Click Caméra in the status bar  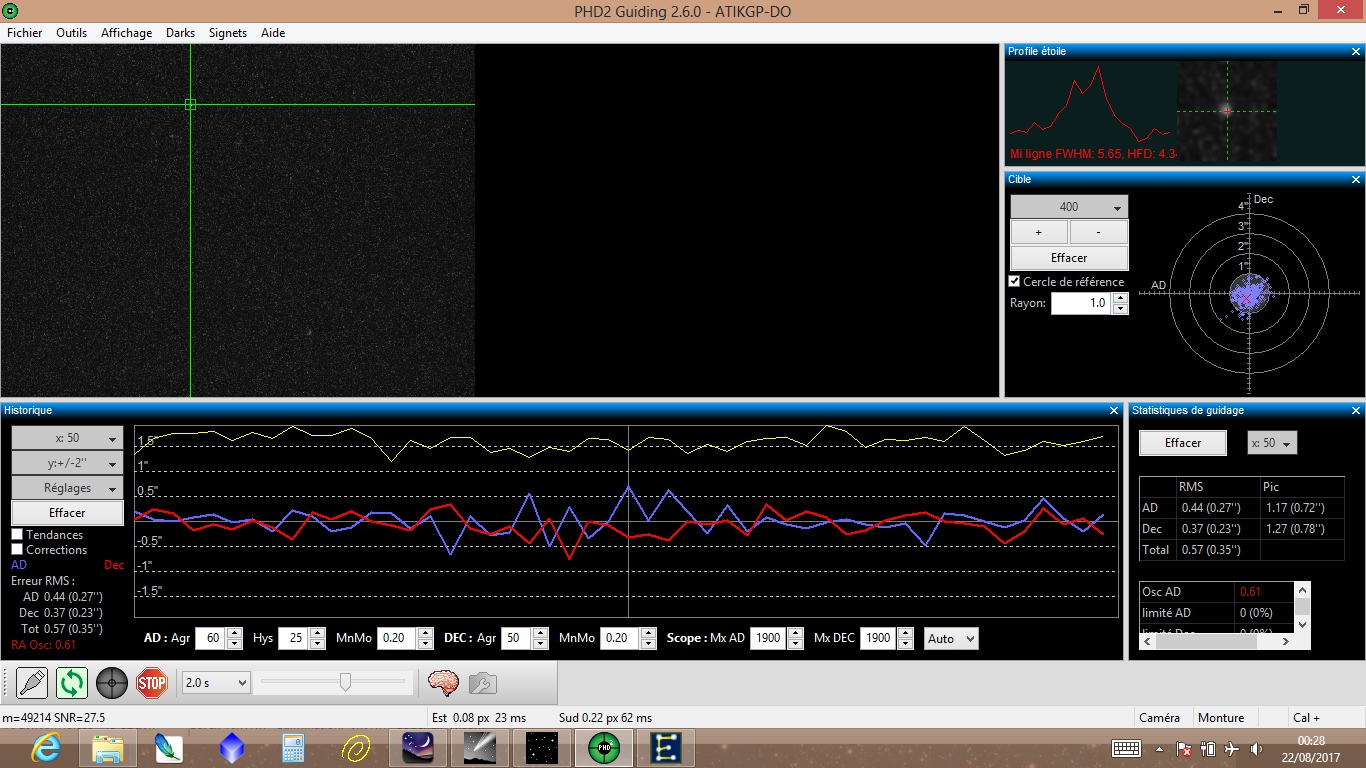(x=1159, y=718)
